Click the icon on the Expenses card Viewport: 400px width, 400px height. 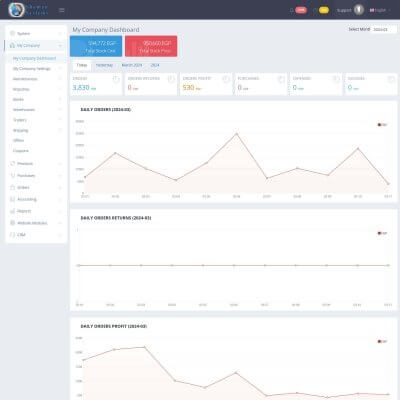click(336, 79)
